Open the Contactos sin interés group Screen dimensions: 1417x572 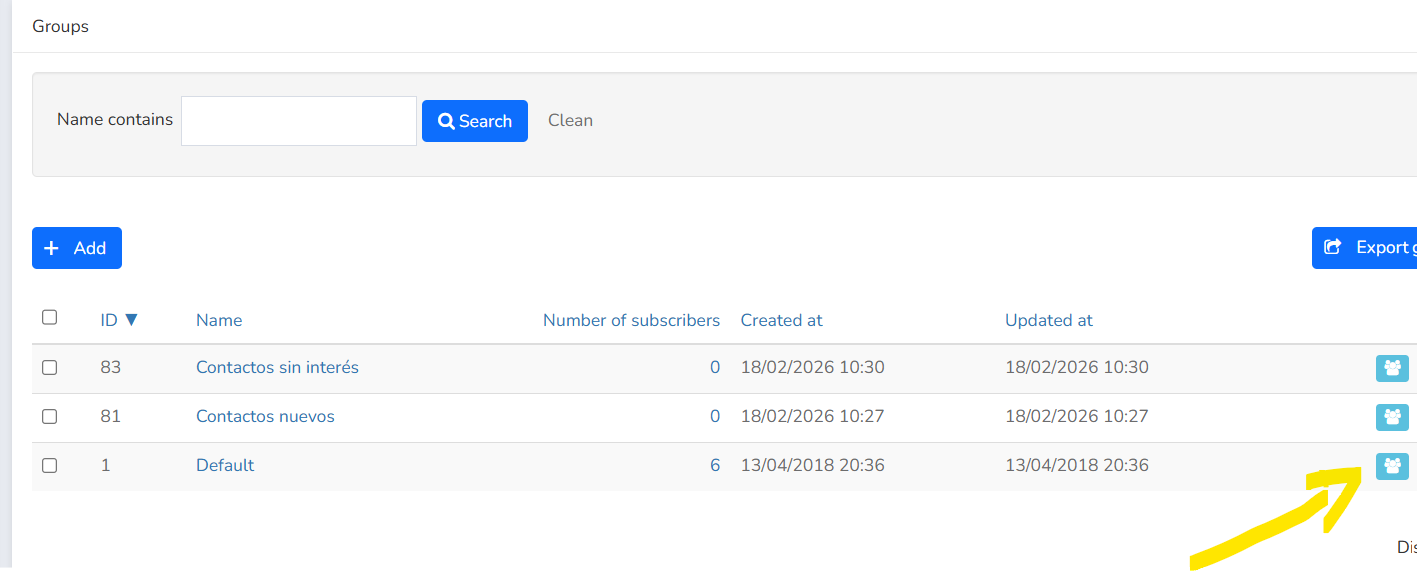[277, 367]
